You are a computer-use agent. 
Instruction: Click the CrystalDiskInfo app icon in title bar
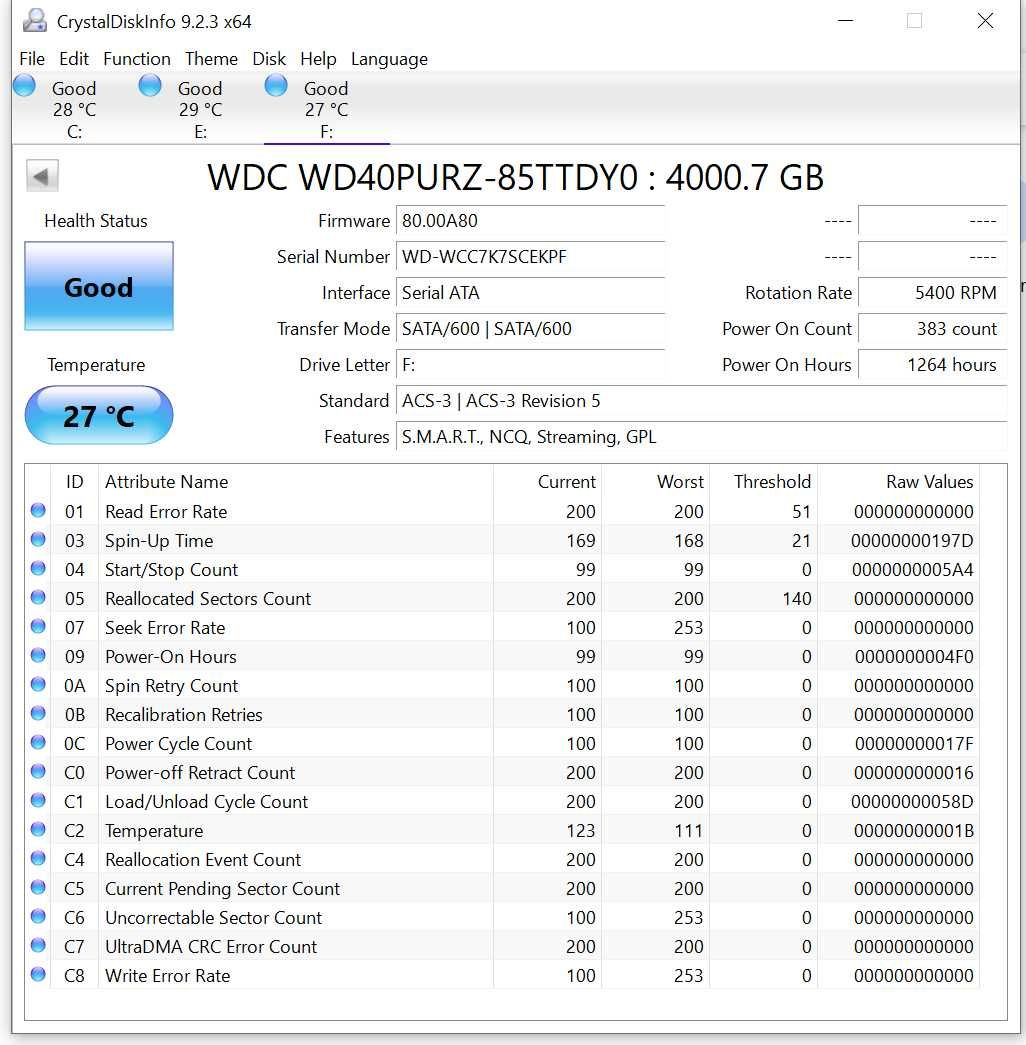(35, 21)
